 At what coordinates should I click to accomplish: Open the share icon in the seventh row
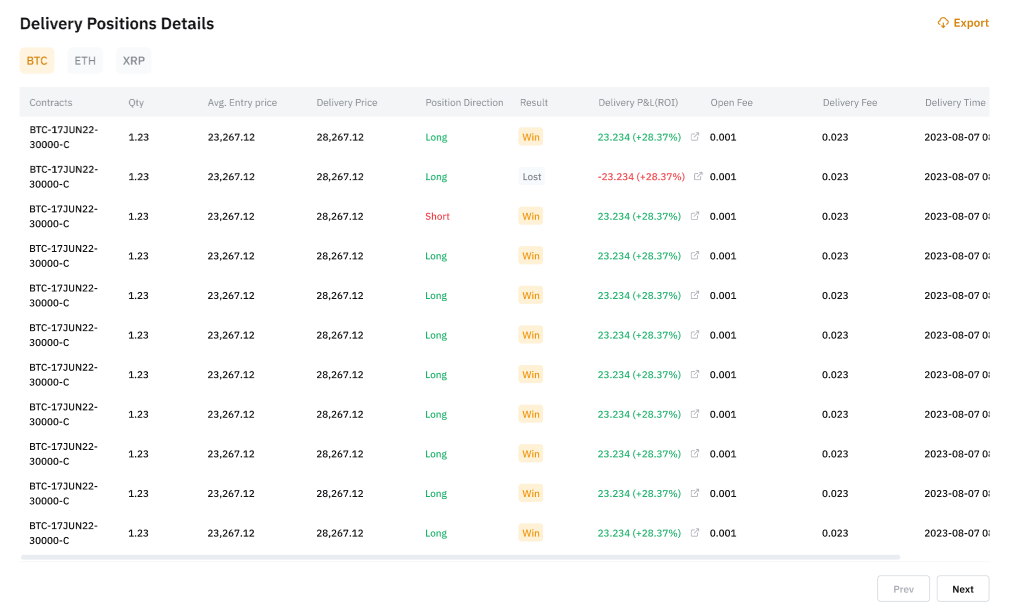(x=695, y=375)
